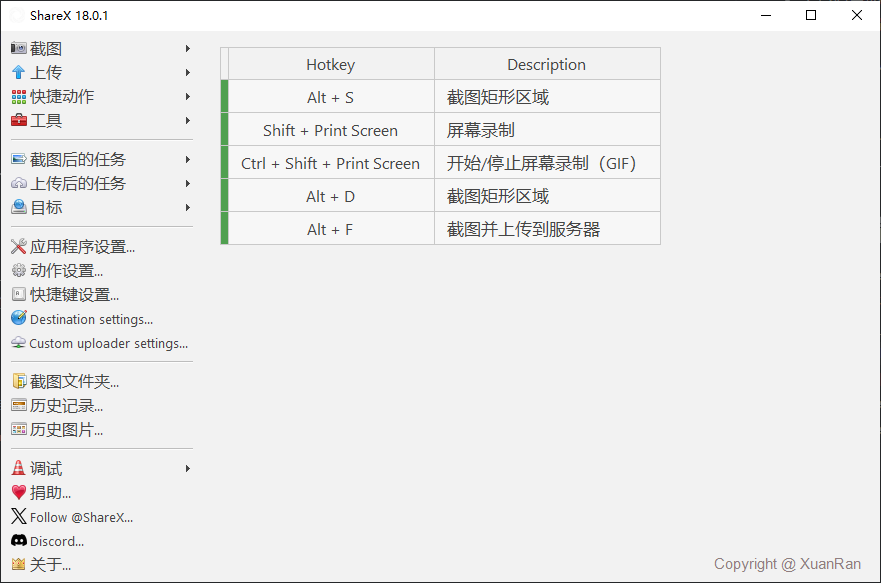Image resolution: width=881 pixels, height=583 pixels.
Task: Click the gear icon for 动作设置
Action: click(x=18, y=271)
